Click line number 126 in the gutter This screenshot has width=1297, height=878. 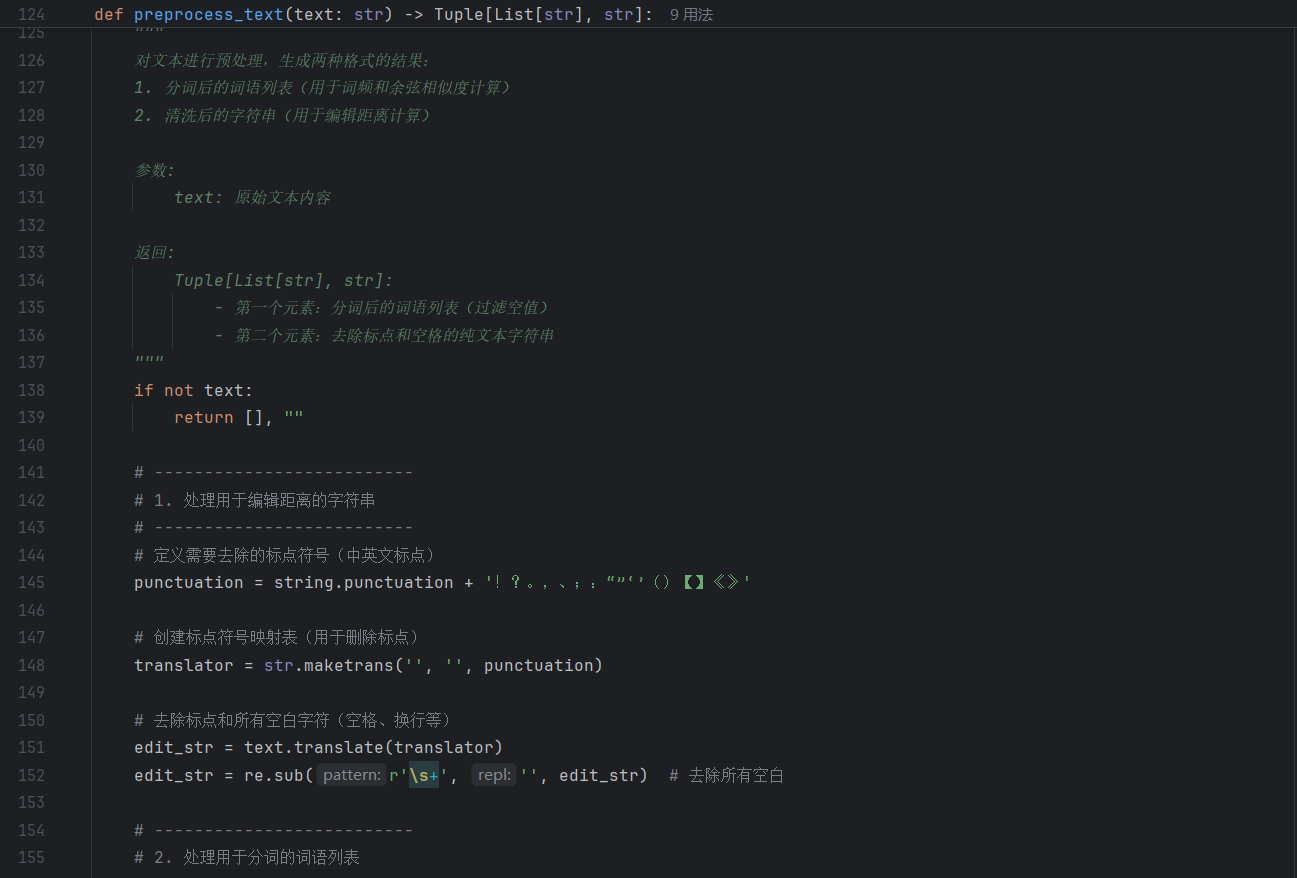[31, 60]
